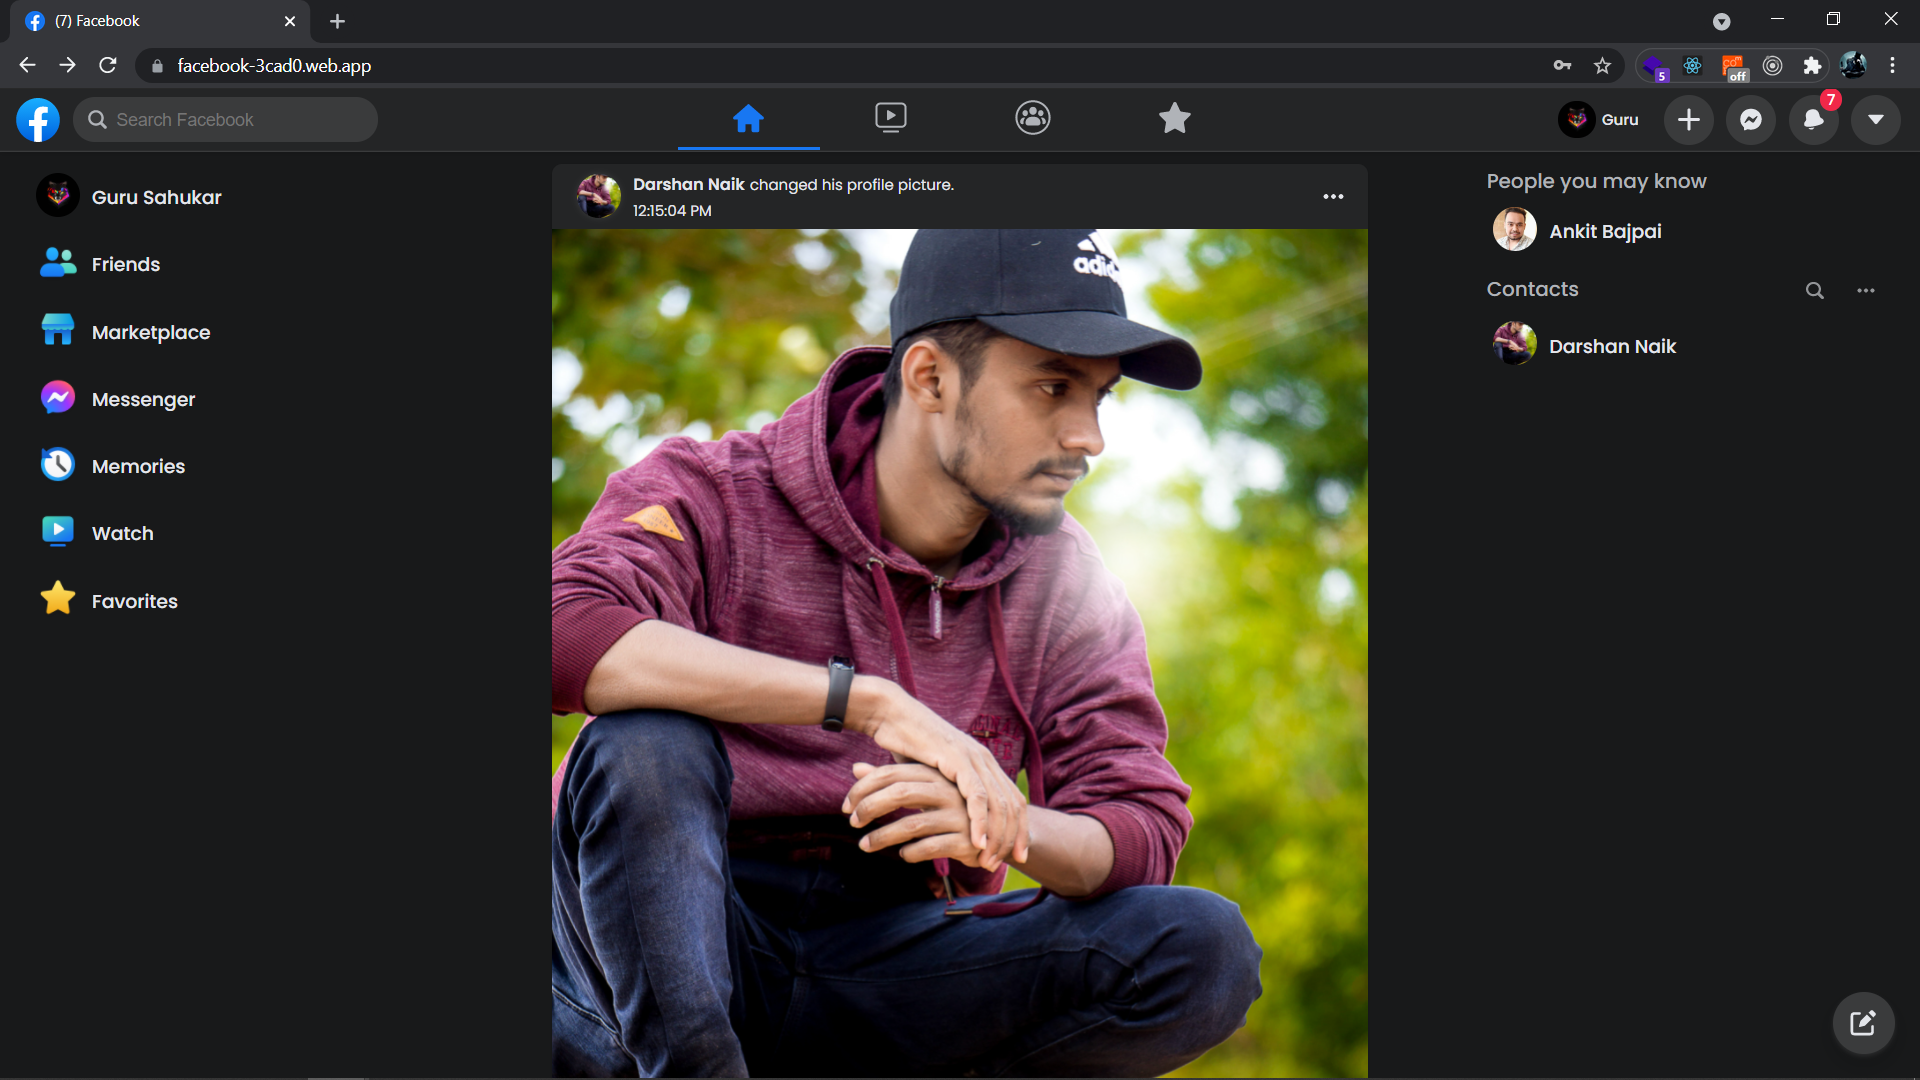Click the Facebook logo icon
1920x1080 pixels.
(x=38, y=120)
